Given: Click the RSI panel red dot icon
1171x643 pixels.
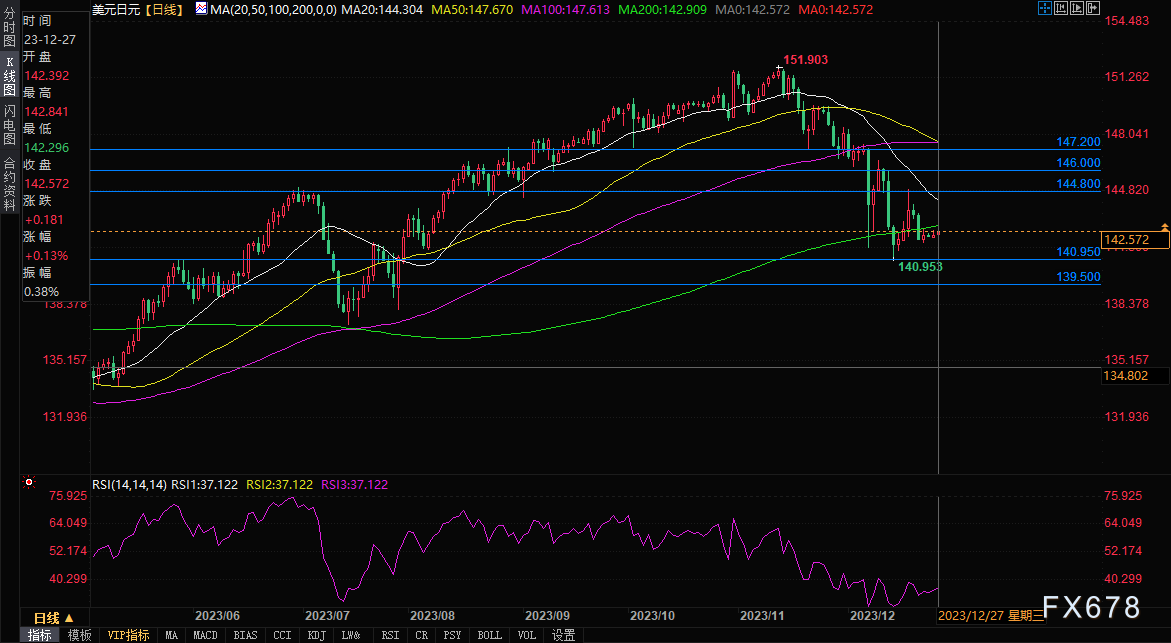Looking at the screenshot, I should click(x=28, y=482).
